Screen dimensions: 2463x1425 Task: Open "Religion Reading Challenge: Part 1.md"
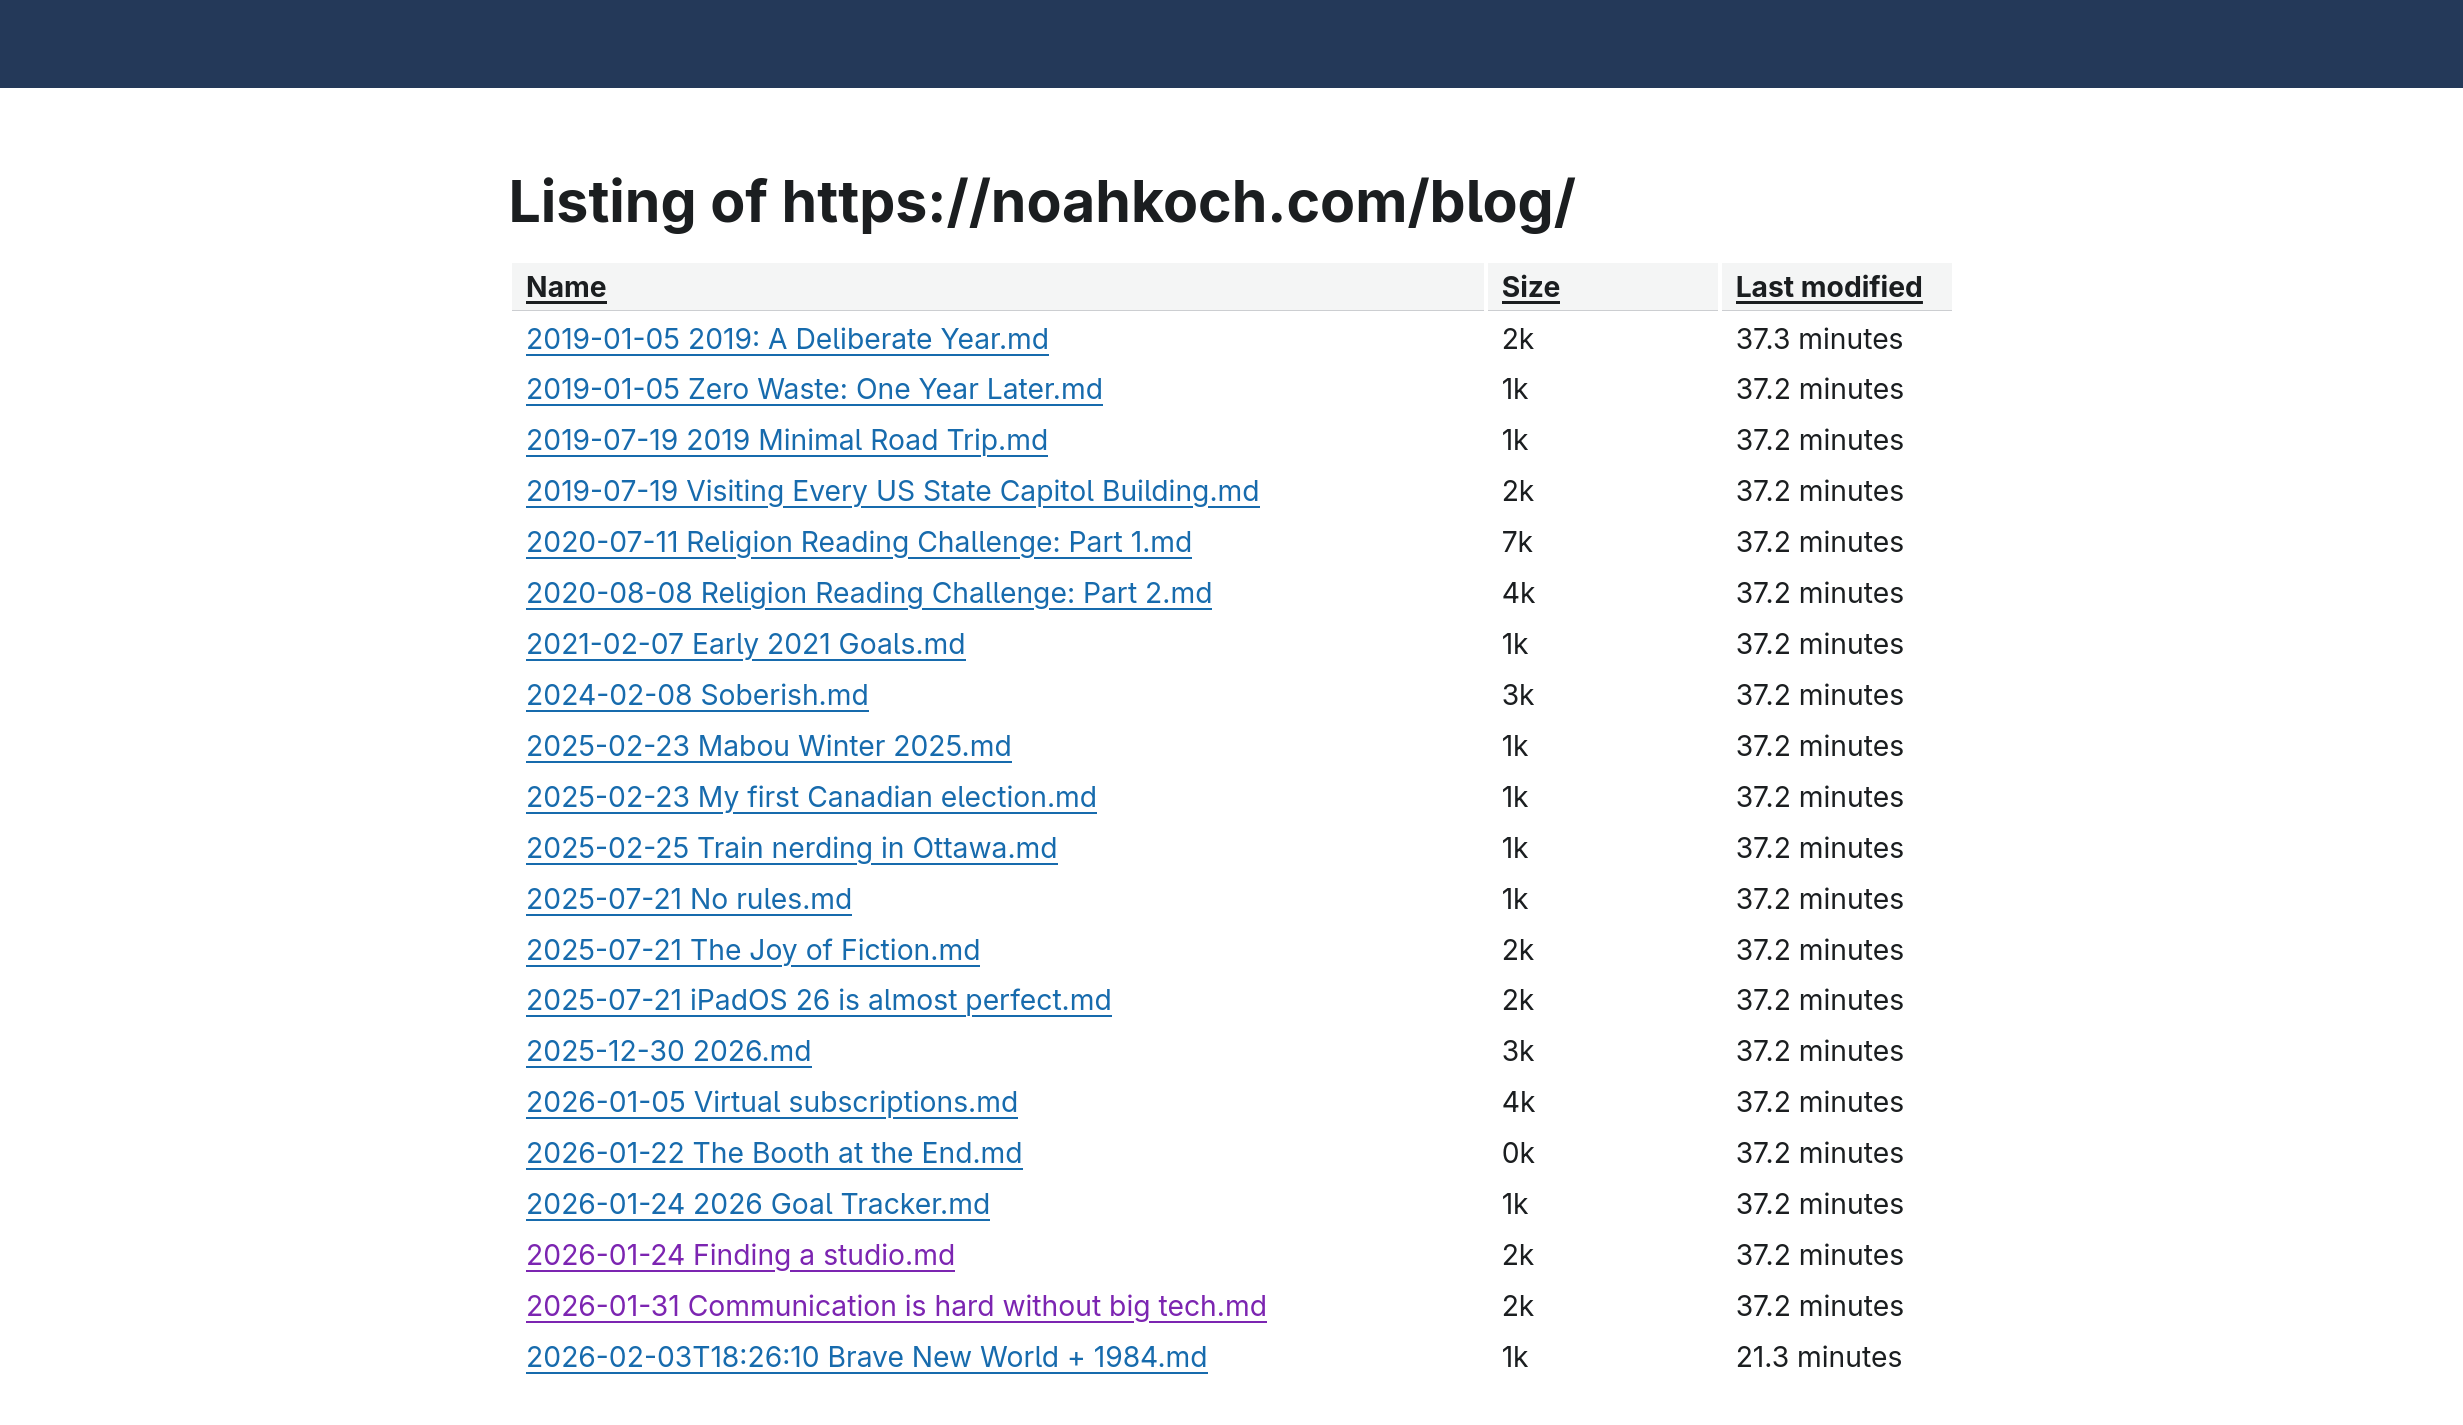(859, 542)
